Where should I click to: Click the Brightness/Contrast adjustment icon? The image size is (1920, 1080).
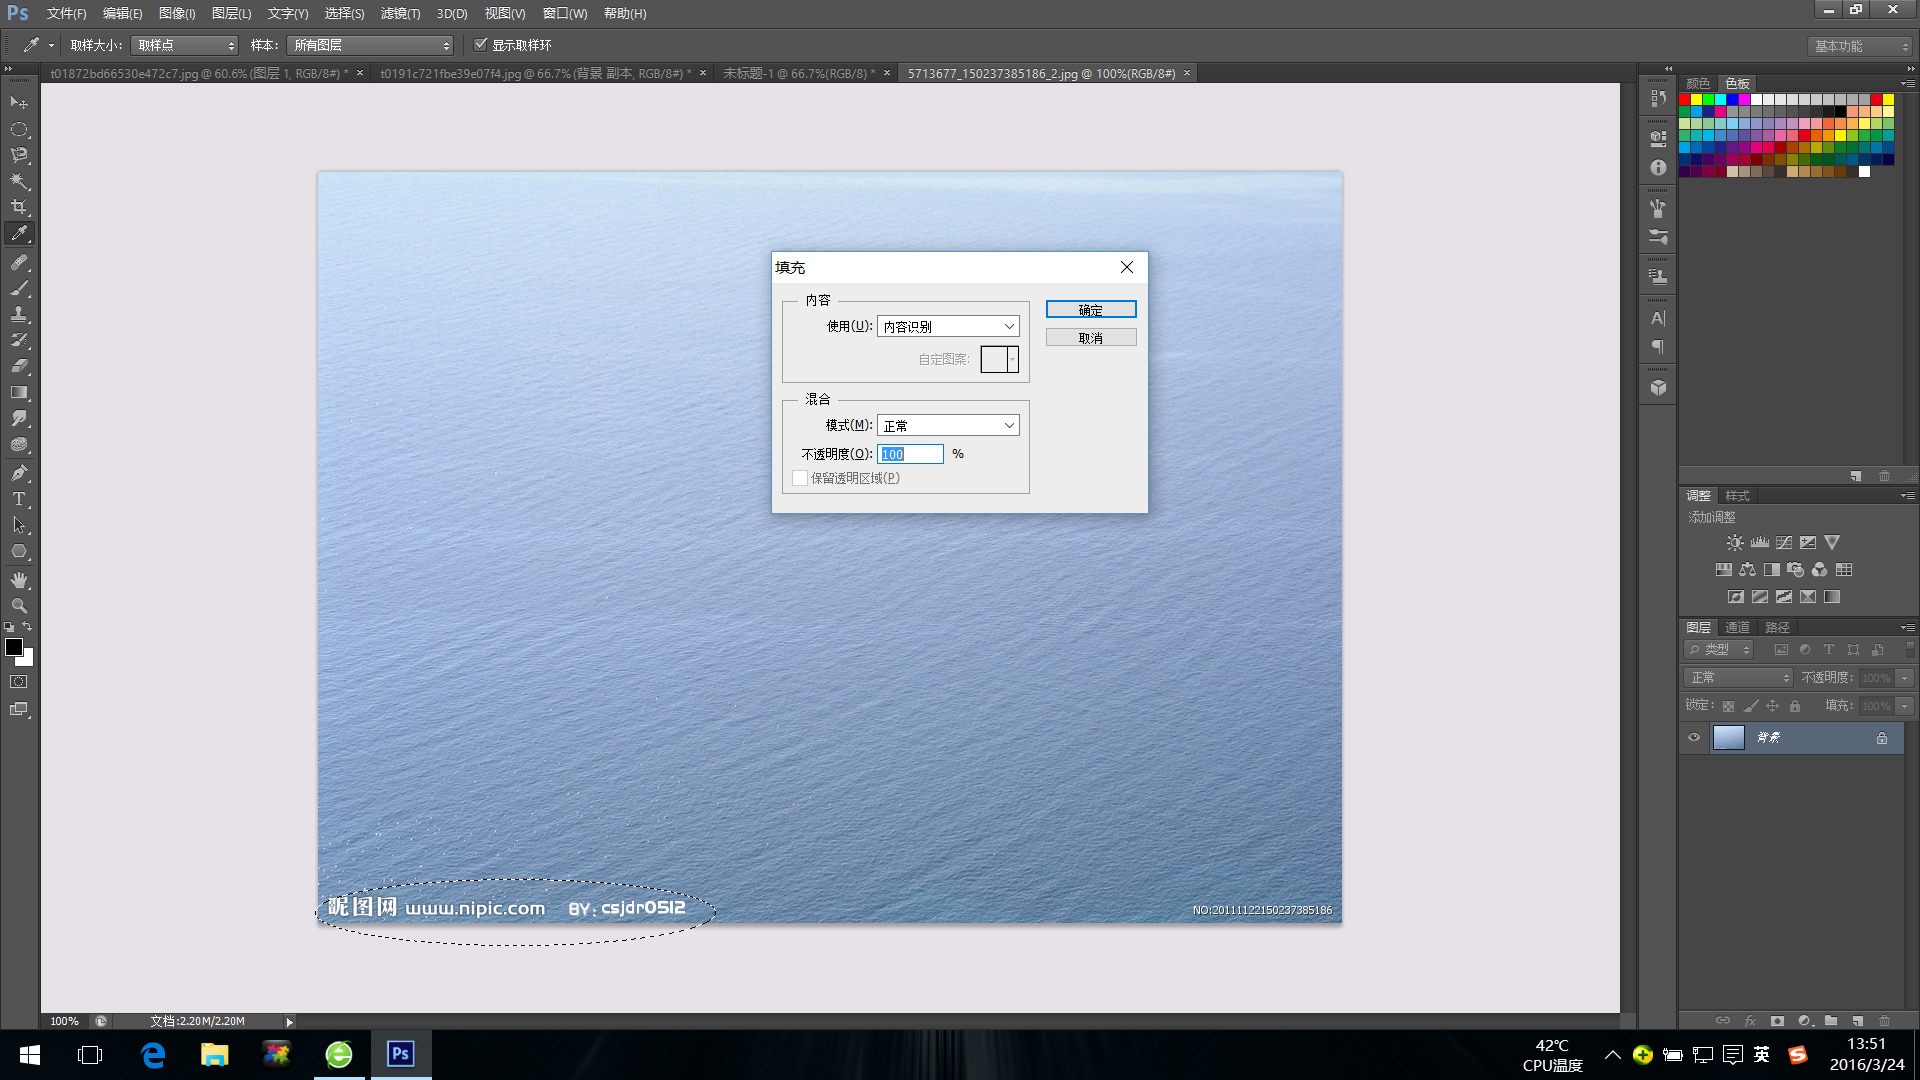click(x=1735, y=543)
